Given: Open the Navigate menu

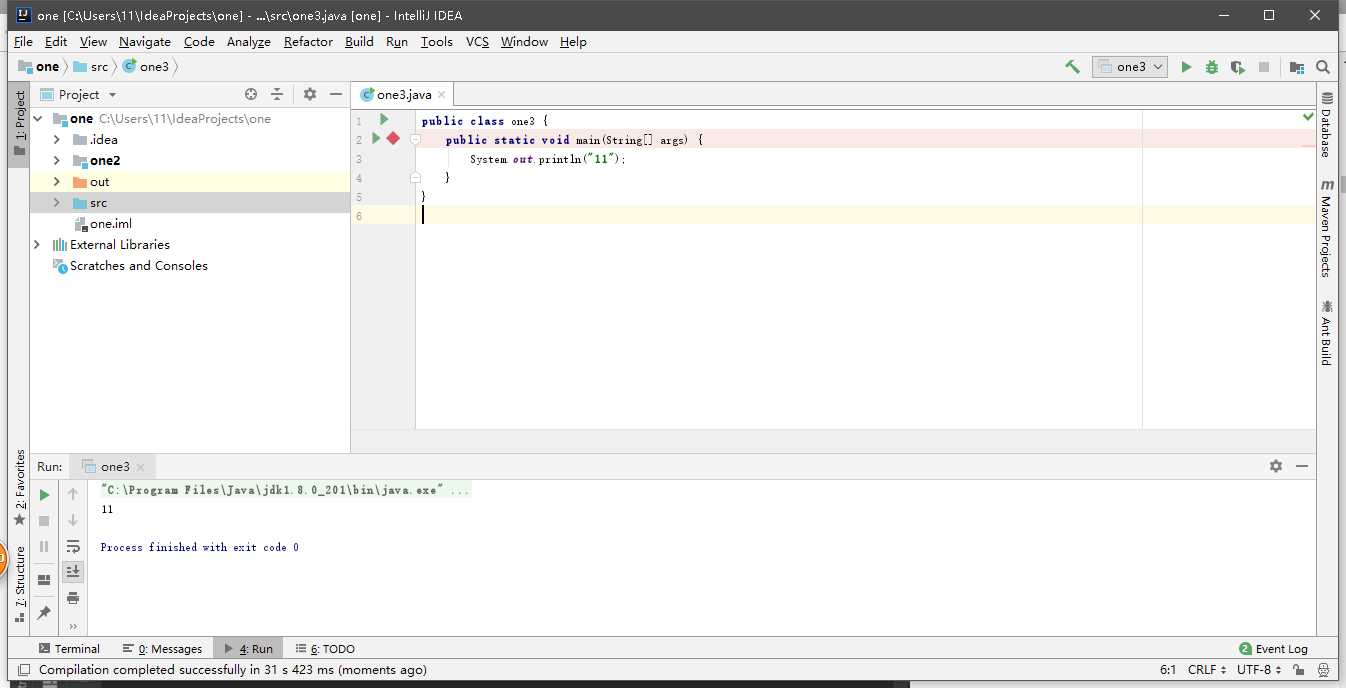Looking at the screenshot, I should pos(145,42).
